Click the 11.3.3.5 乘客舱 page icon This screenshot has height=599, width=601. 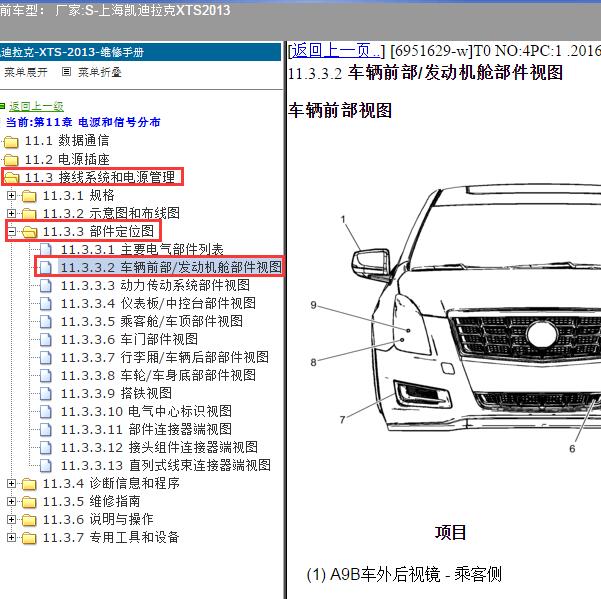pyautogui.click(x=46, y=322)
